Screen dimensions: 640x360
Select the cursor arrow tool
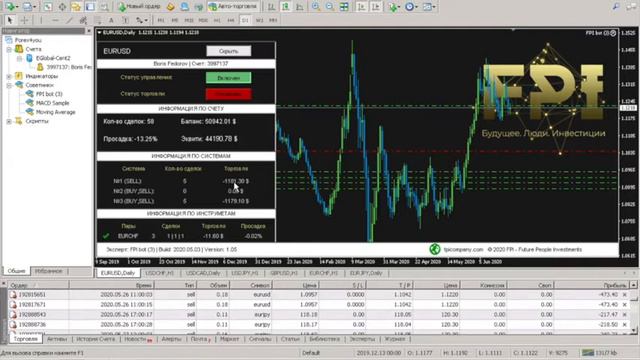[10, 20]
